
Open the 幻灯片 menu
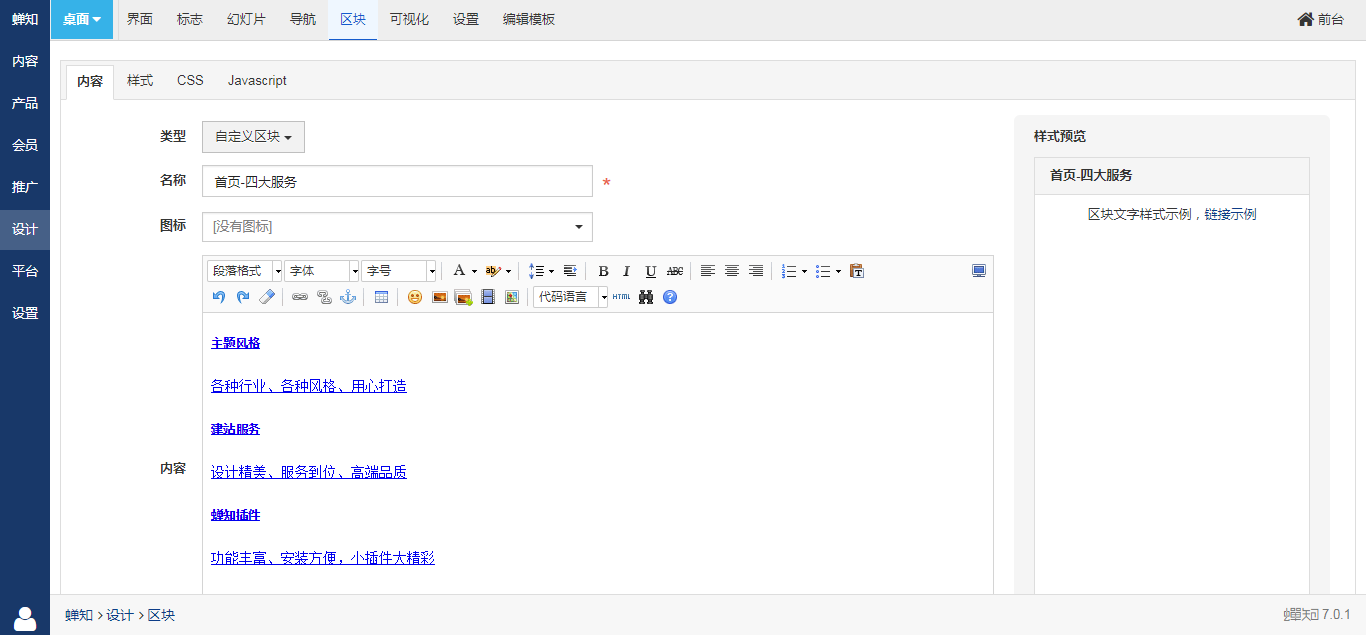pyautogui.click(x=246, y=19)
